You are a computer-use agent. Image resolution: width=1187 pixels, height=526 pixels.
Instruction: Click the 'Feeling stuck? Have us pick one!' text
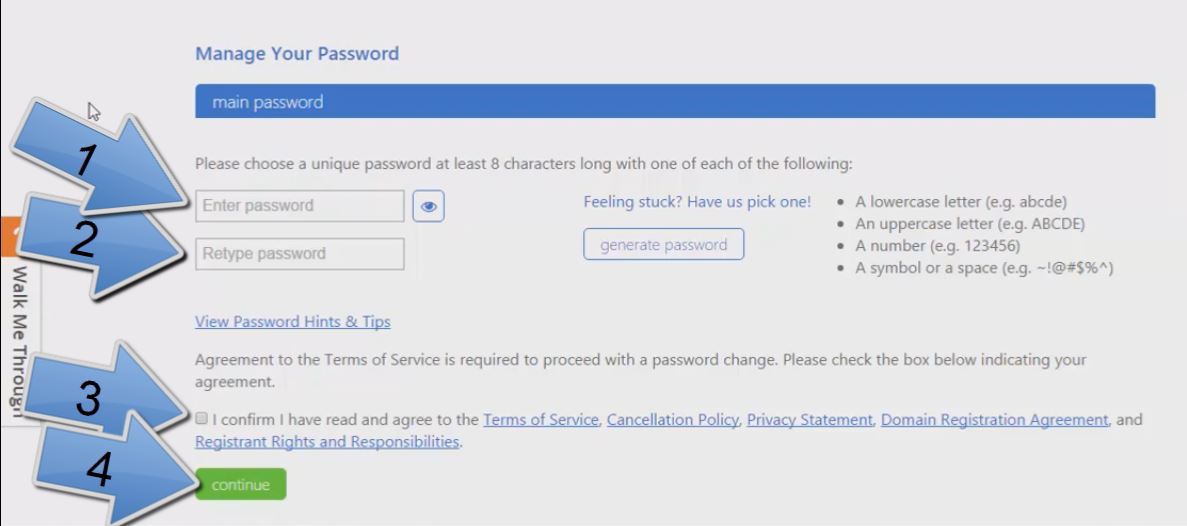697,202
